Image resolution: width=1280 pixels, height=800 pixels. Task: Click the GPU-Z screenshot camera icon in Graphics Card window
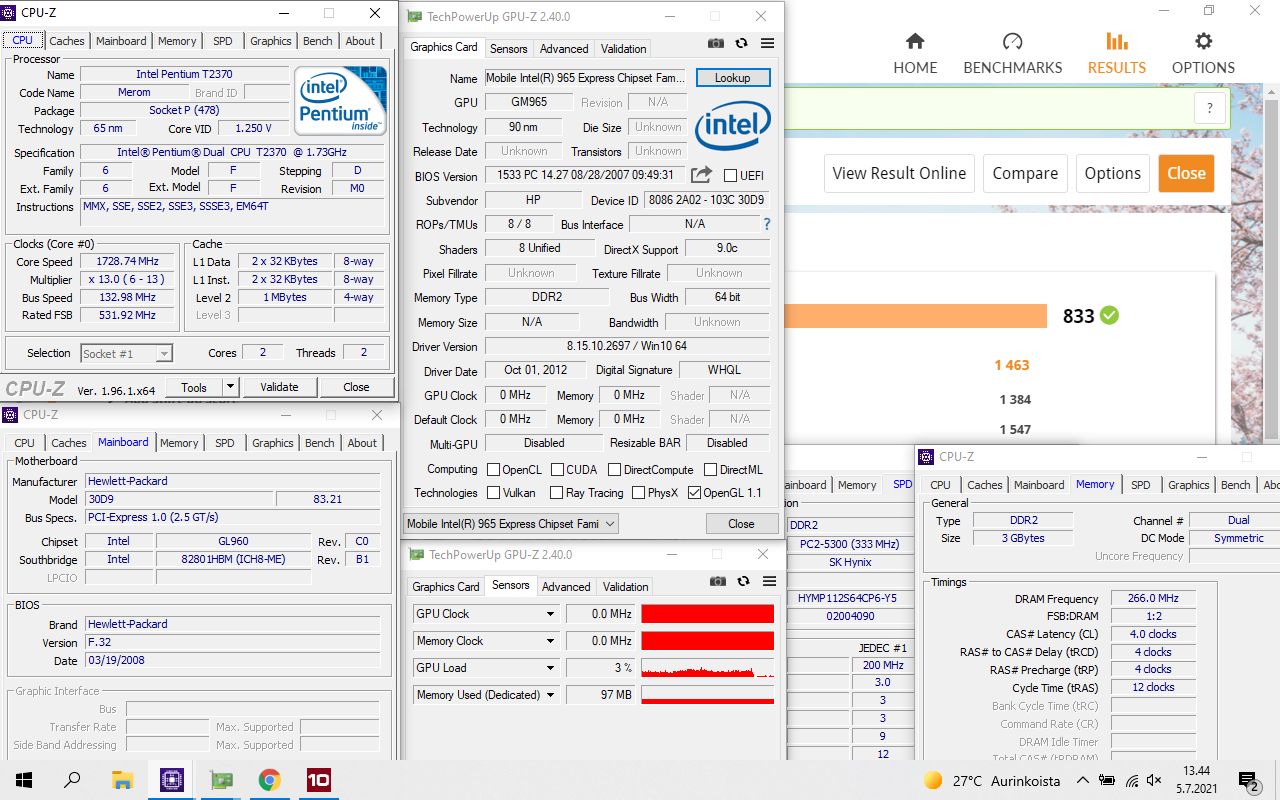click(x=716, y=43)
